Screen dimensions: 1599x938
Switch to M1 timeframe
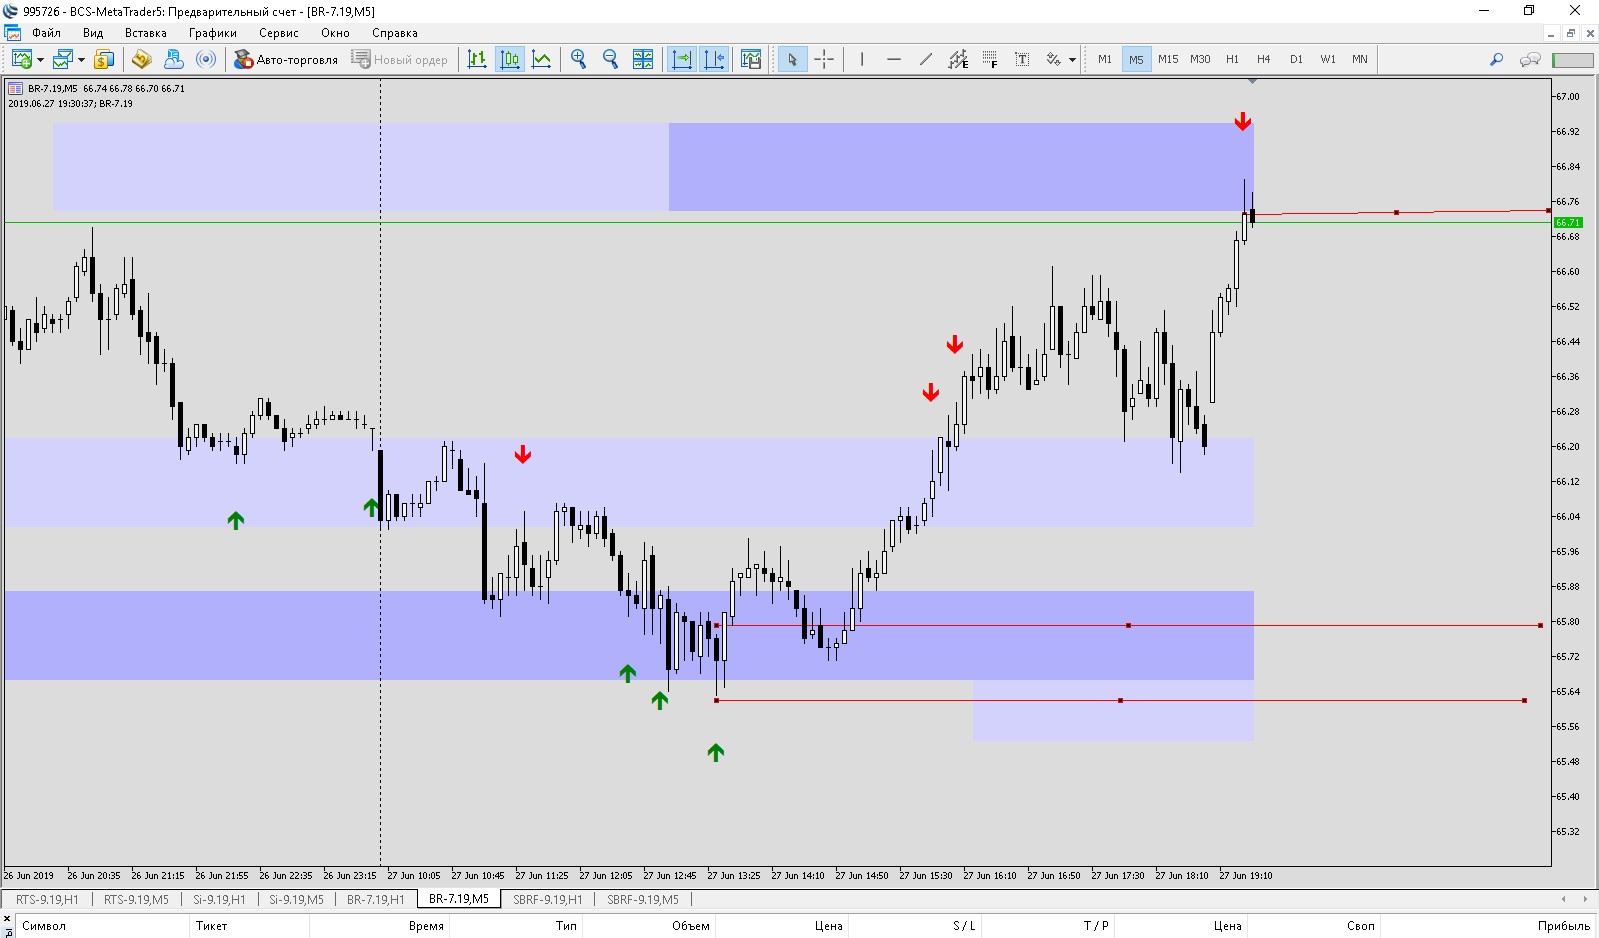coord(1105,59)
